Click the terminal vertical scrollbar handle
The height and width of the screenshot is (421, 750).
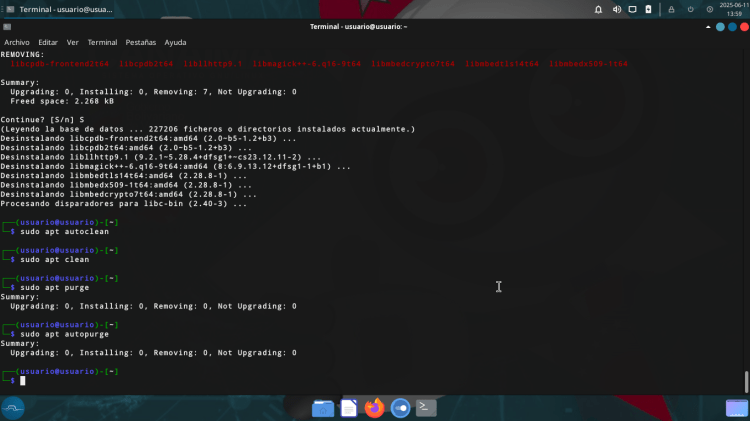click(x=746, y=382)
